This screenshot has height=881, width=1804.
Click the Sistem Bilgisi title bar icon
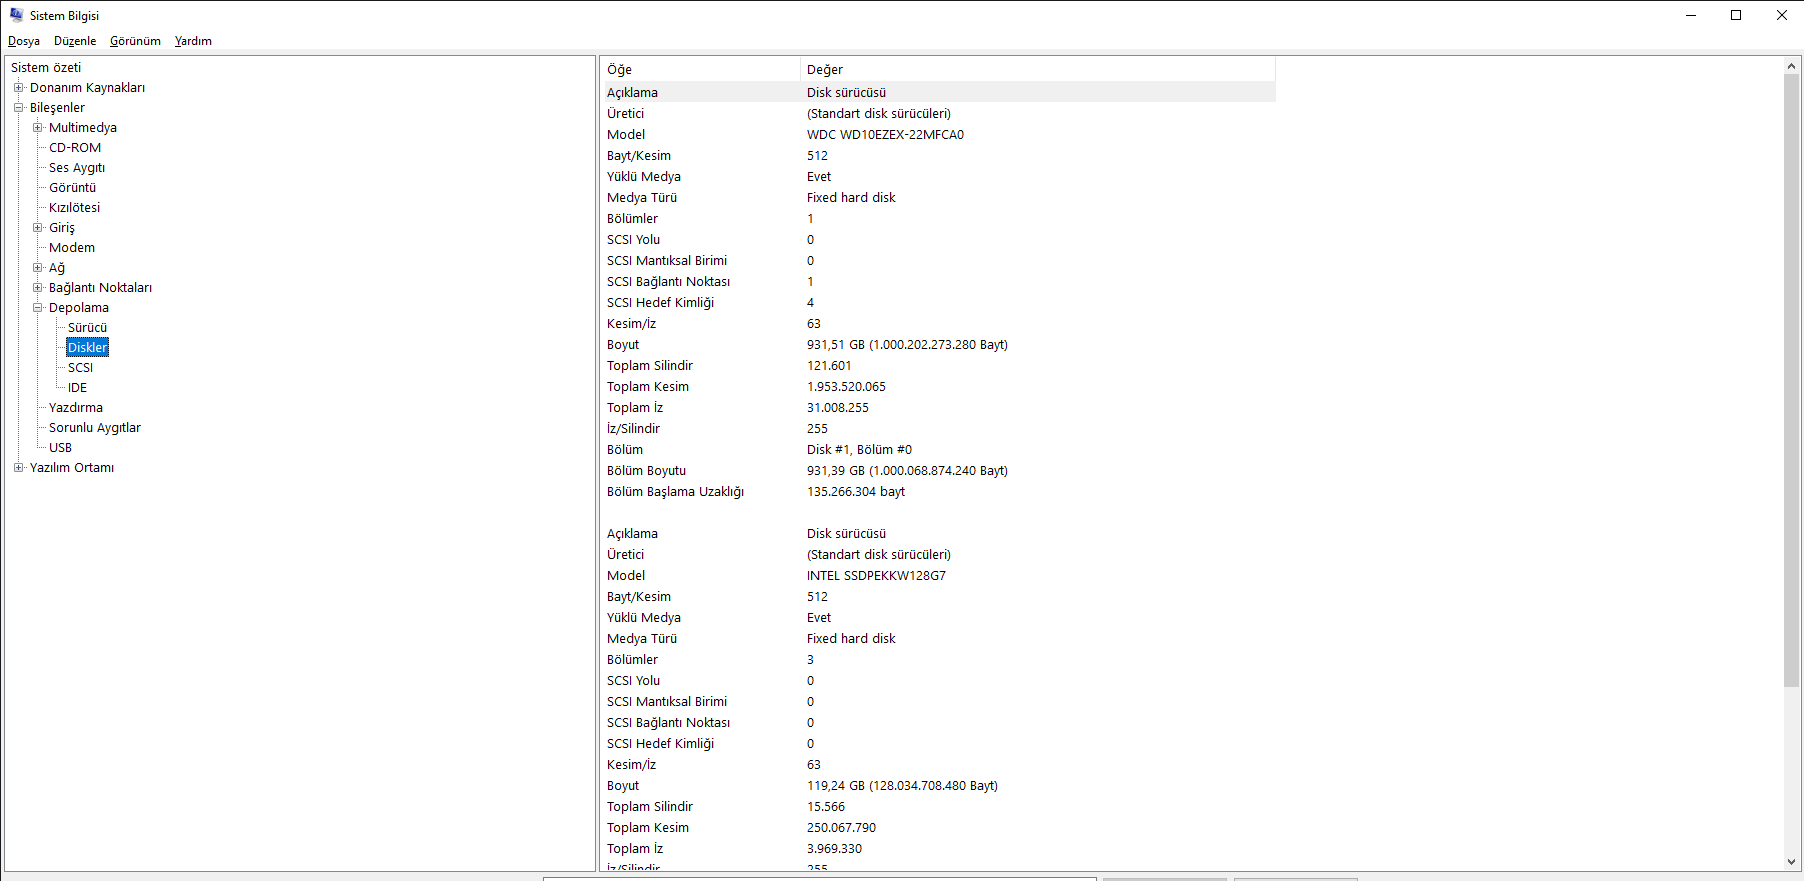pos(16,15)
